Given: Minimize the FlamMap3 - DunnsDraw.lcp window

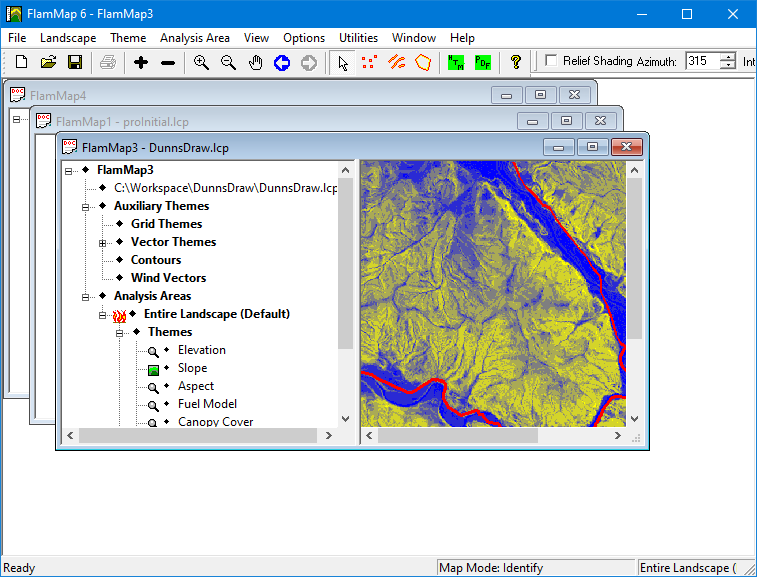Looking at the screenshot, I should point(559,147).
